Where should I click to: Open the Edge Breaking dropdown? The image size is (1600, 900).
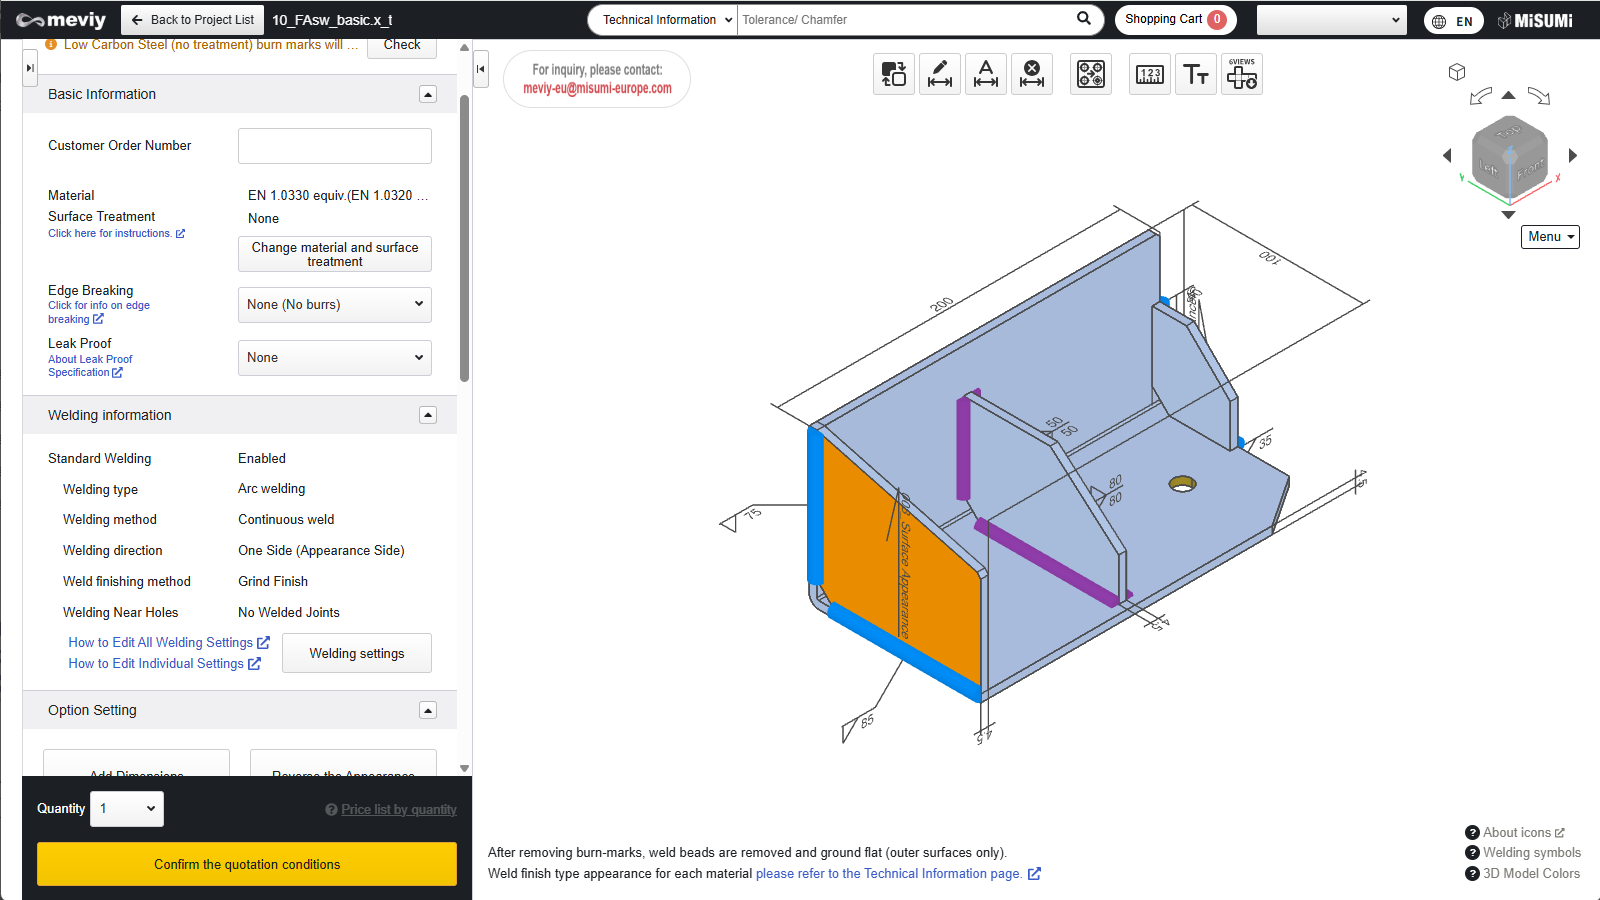coord(335,304)
